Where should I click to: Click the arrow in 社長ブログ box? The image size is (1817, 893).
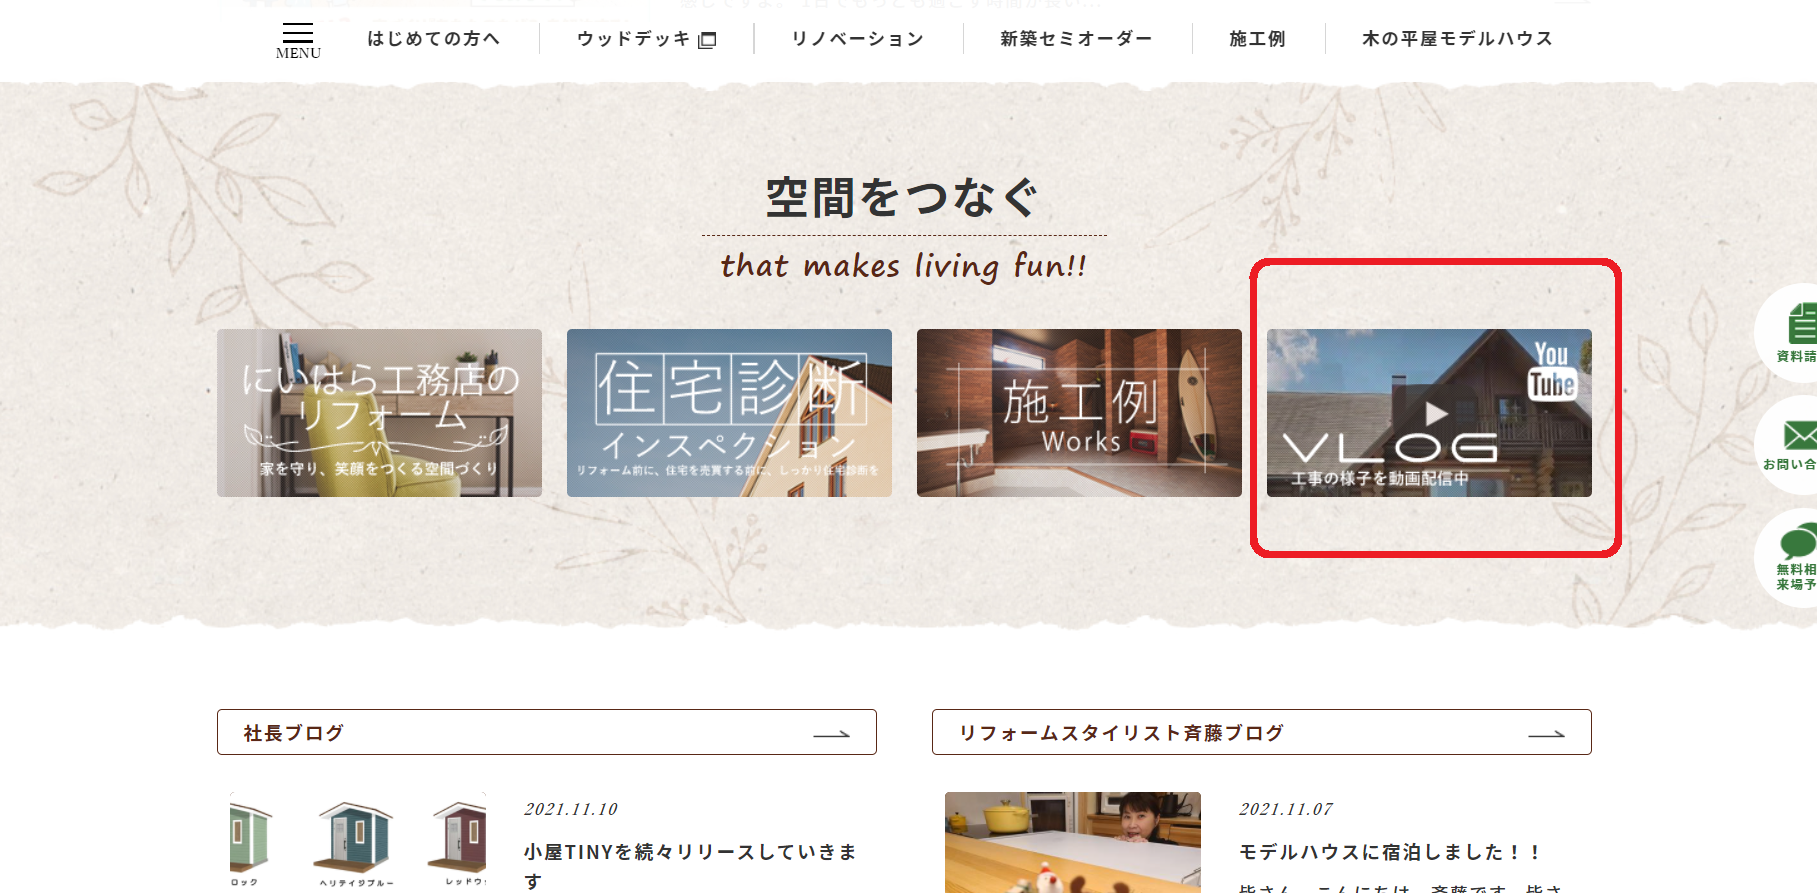[x=831, y=734]
